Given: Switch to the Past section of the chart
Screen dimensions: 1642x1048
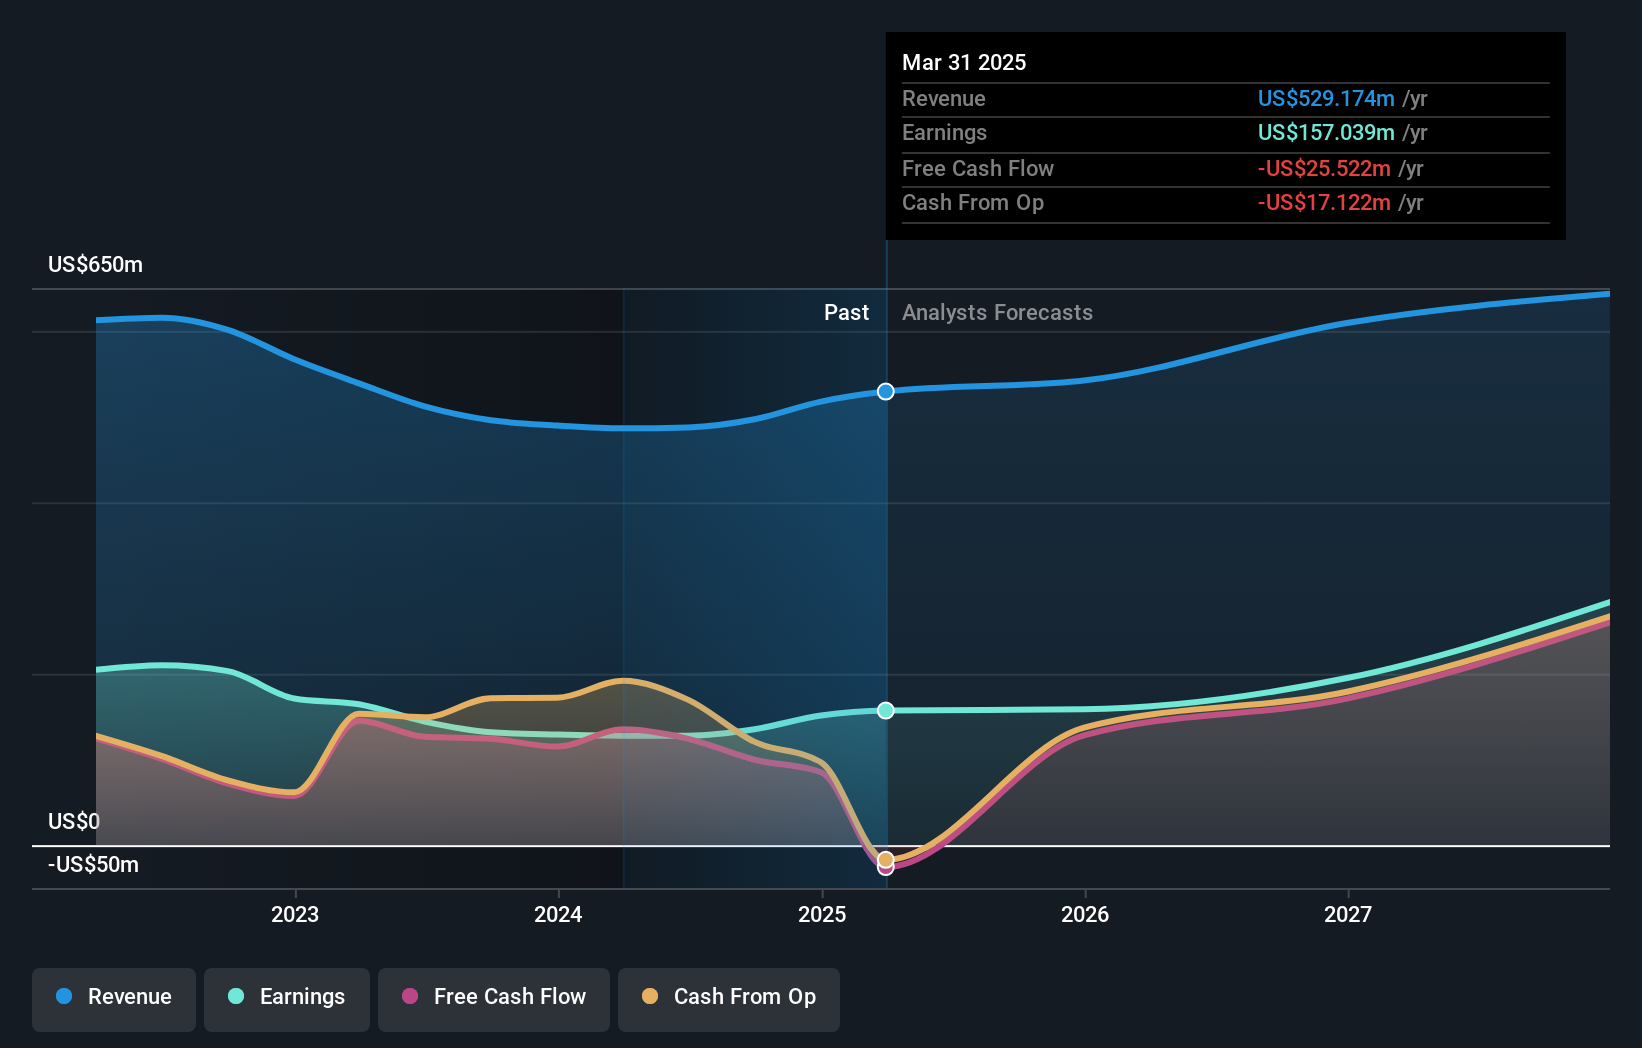Looking at the screenshot, I should point(847,312).
